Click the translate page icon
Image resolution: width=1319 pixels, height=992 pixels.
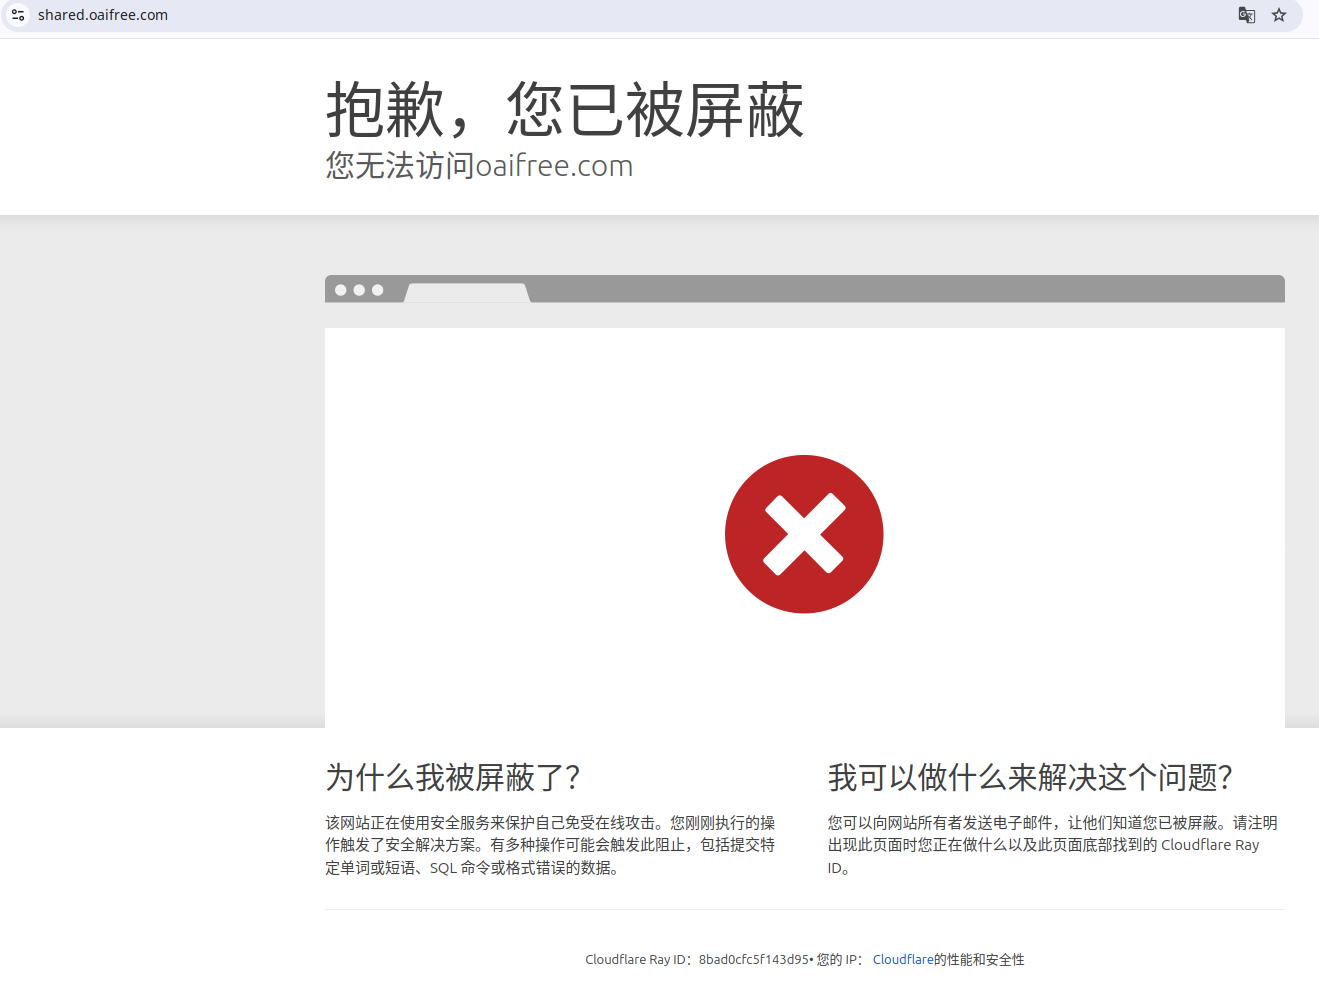[x=1247, y=15]
